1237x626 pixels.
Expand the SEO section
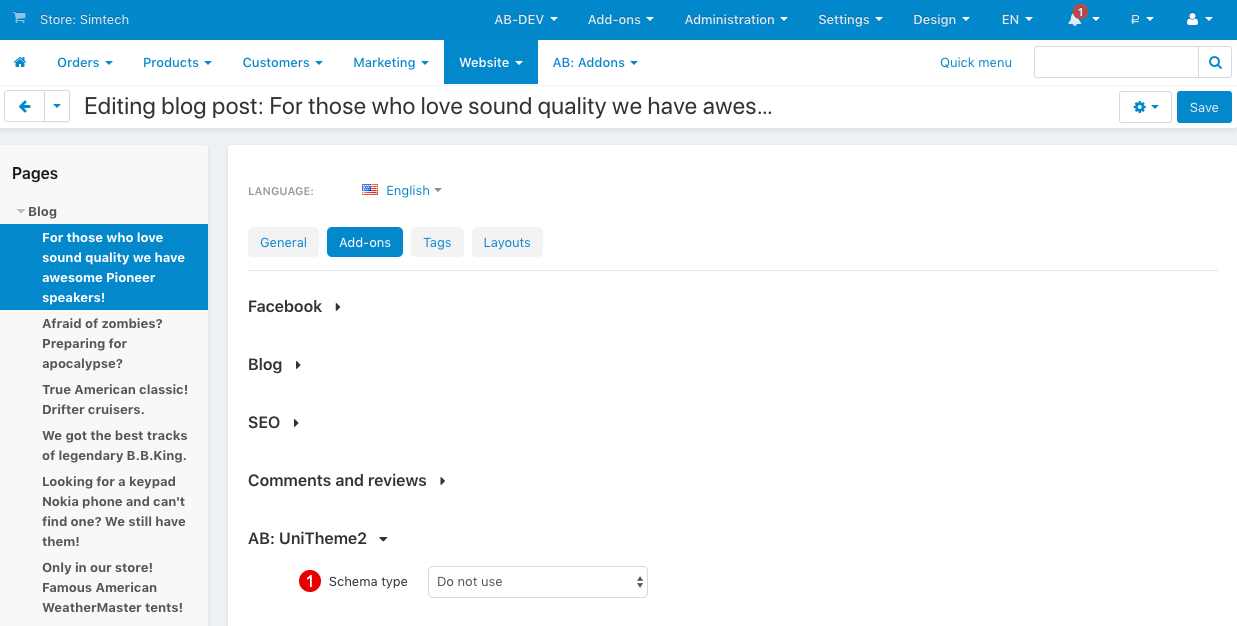(274, 422)
